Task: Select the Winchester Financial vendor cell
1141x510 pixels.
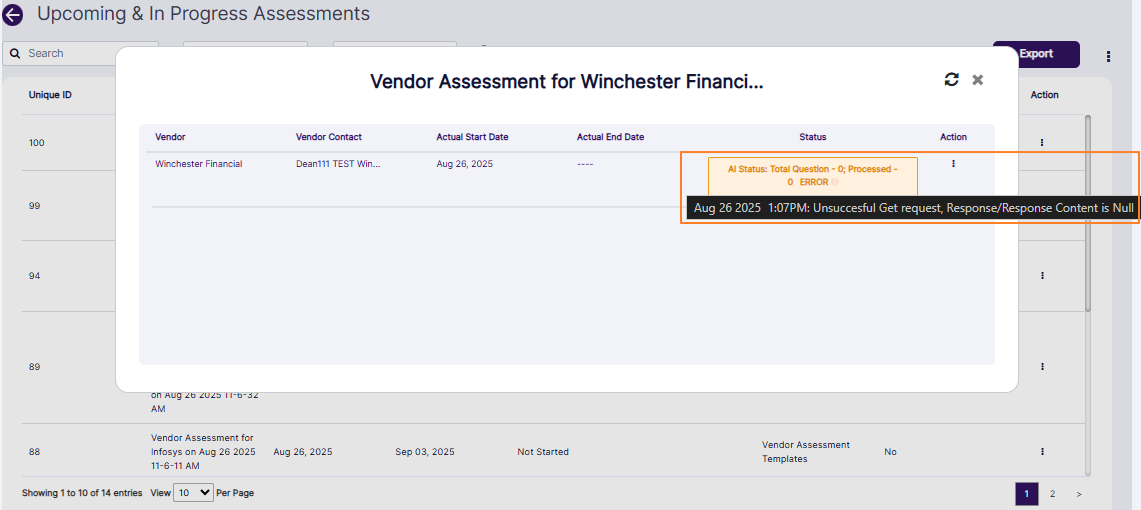Action: click(199, 164)
